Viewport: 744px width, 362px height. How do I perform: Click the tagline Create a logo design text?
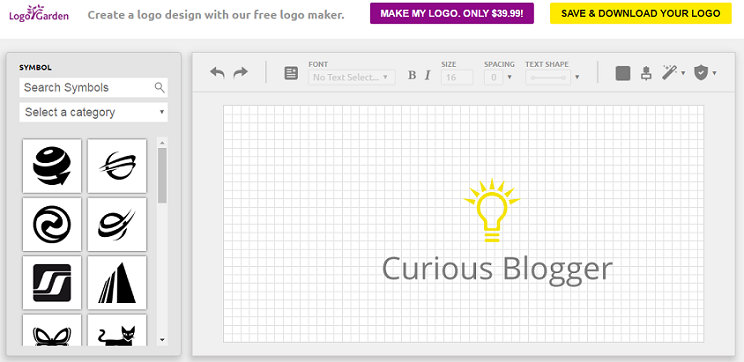pyautogui.click(x=216, y=15)
